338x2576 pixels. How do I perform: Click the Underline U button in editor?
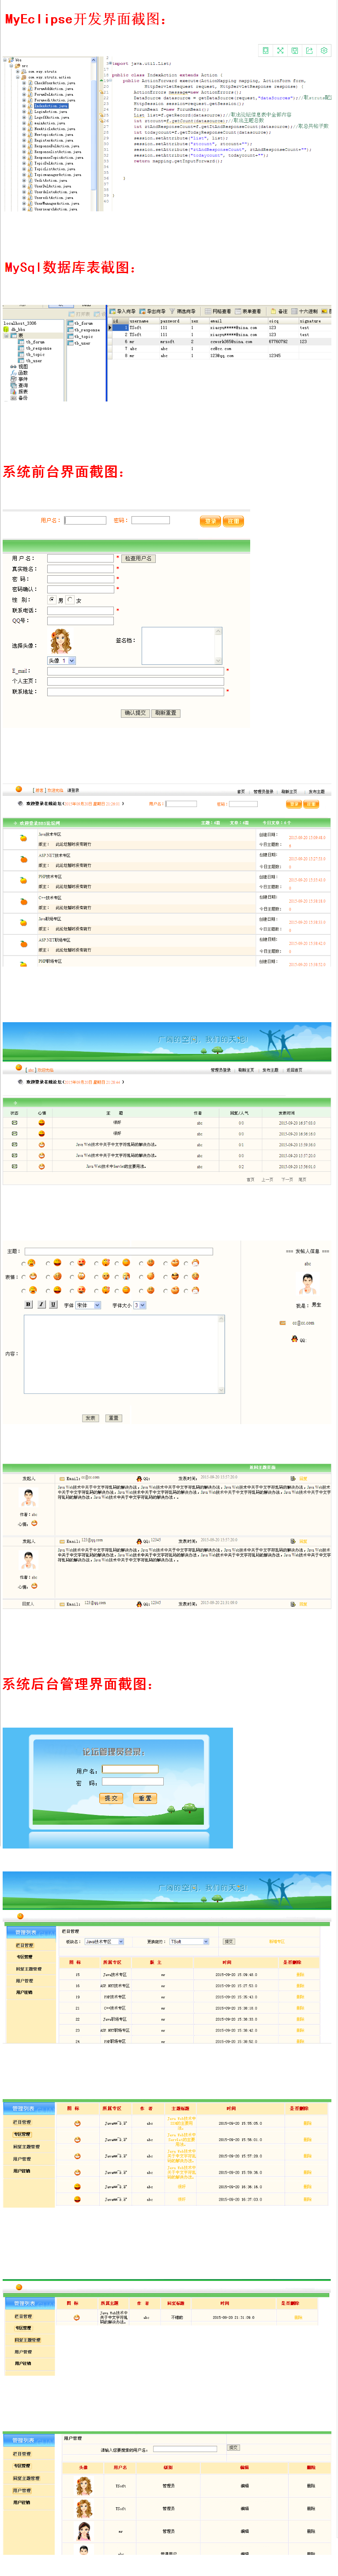pyautogui.click(x=53, y=1305)
